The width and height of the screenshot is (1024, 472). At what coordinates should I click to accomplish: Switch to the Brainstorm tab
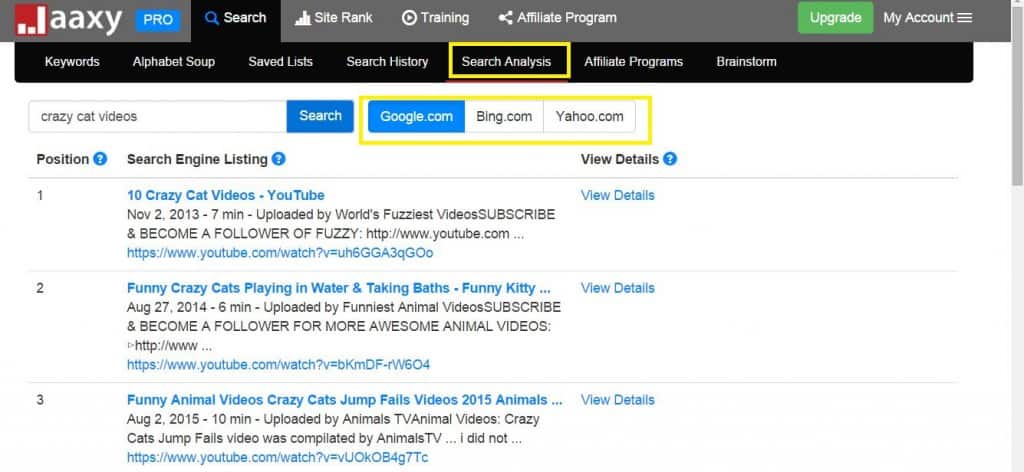point(746,62)
